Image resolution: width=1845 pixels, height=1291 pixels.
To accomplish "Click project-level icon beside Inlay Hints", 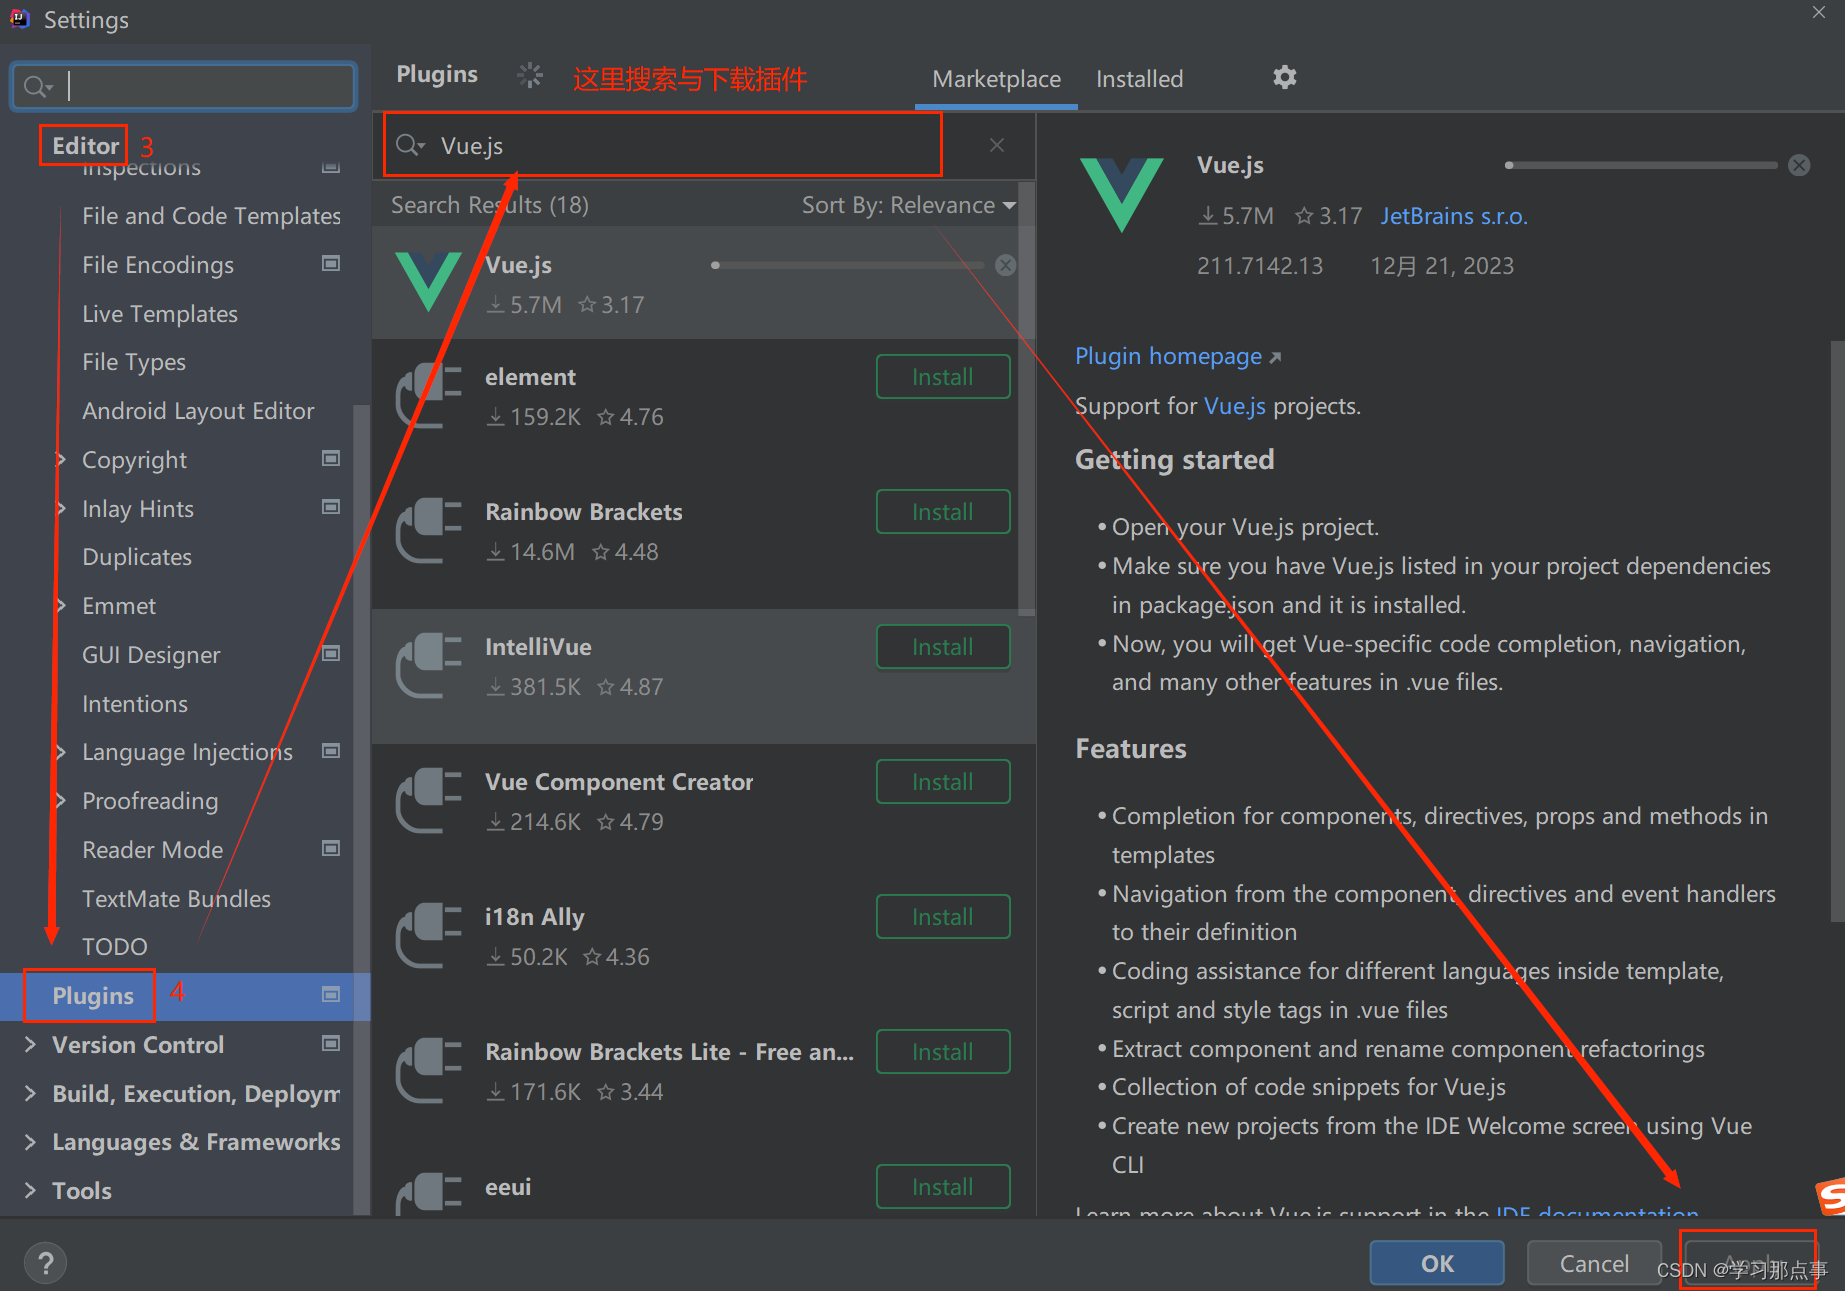I will [331, 507].
